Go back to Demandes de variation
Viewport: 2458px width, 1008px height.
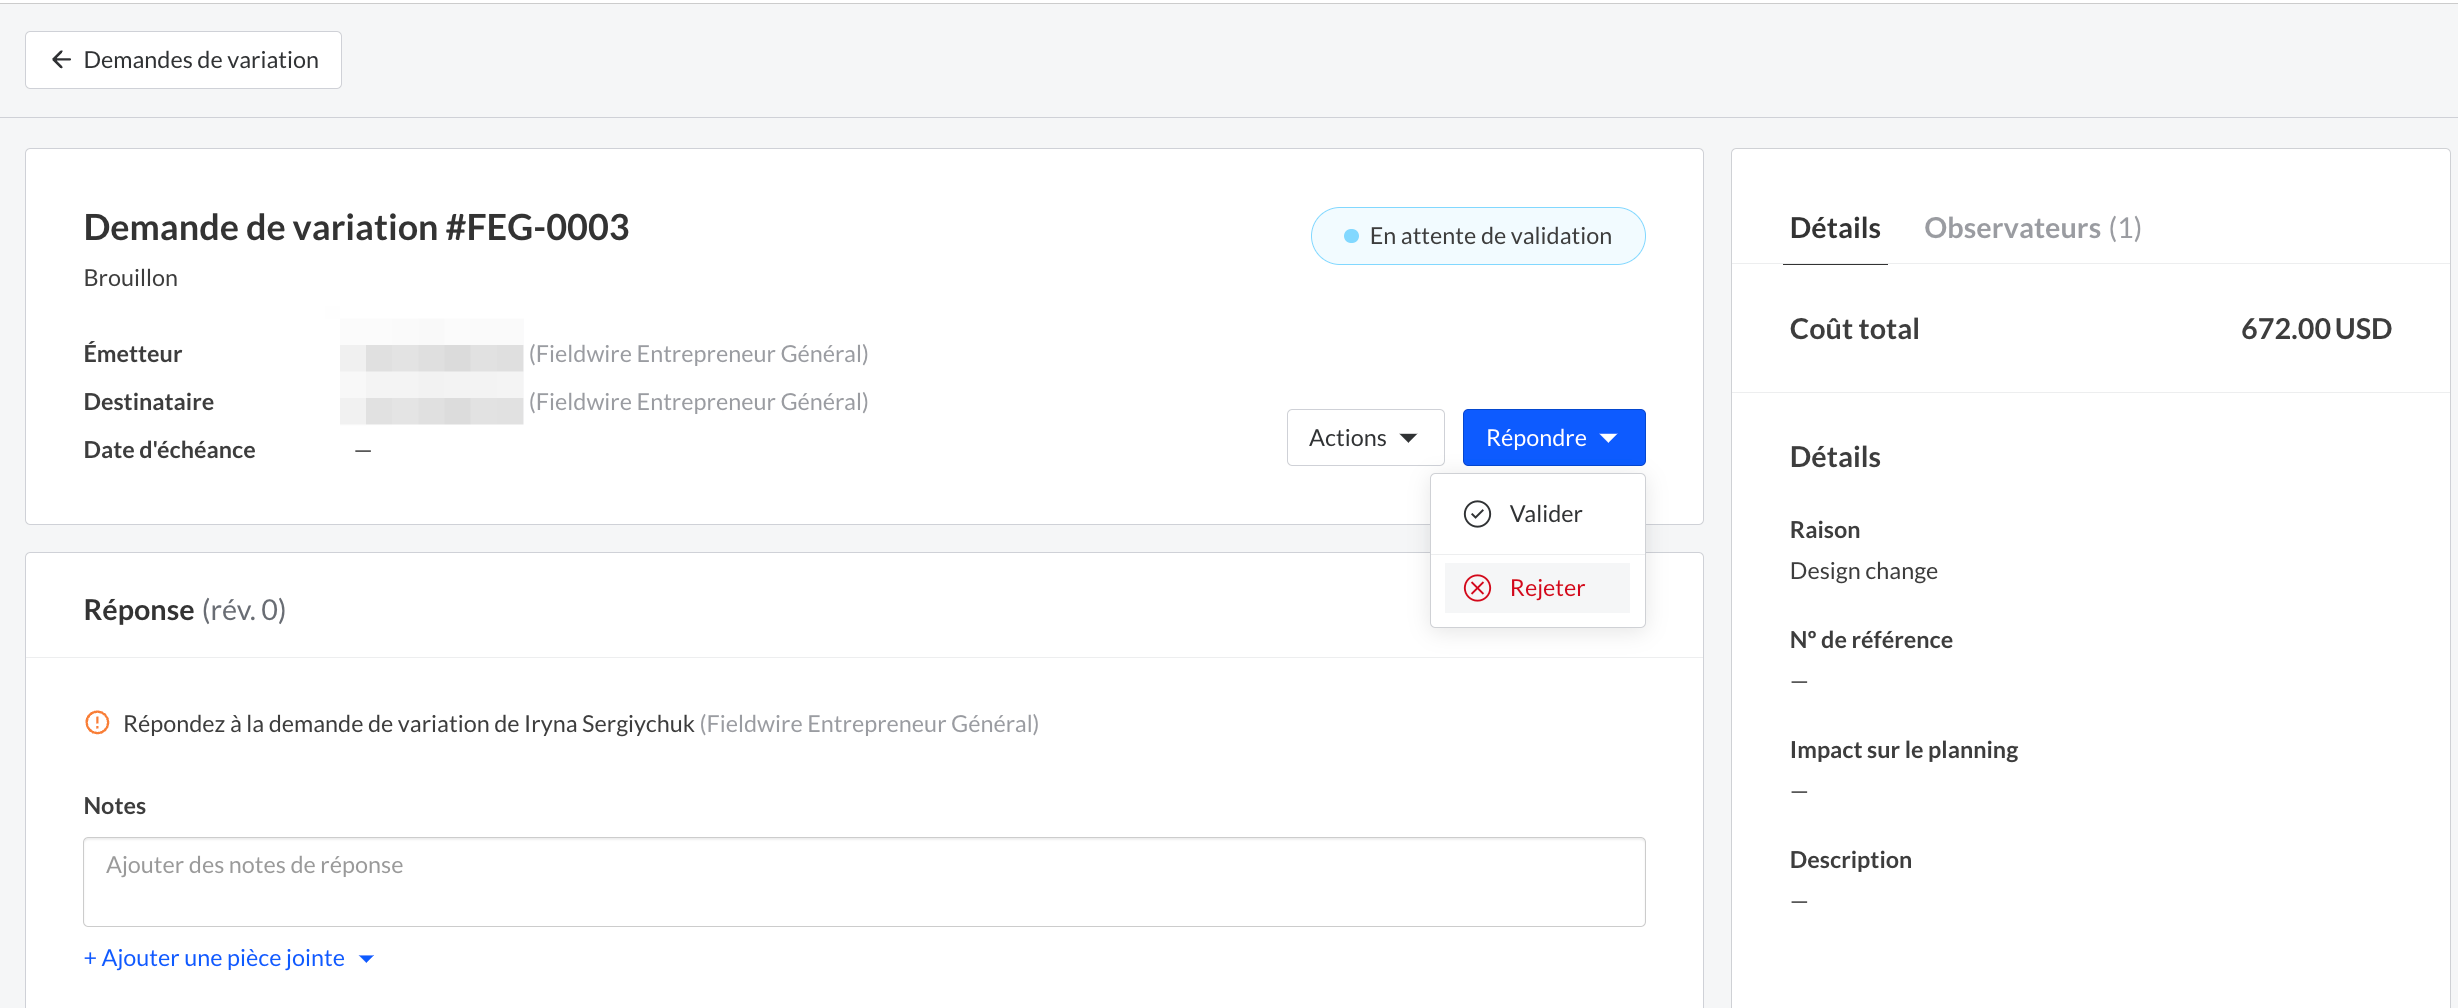[x=183, y=60]
